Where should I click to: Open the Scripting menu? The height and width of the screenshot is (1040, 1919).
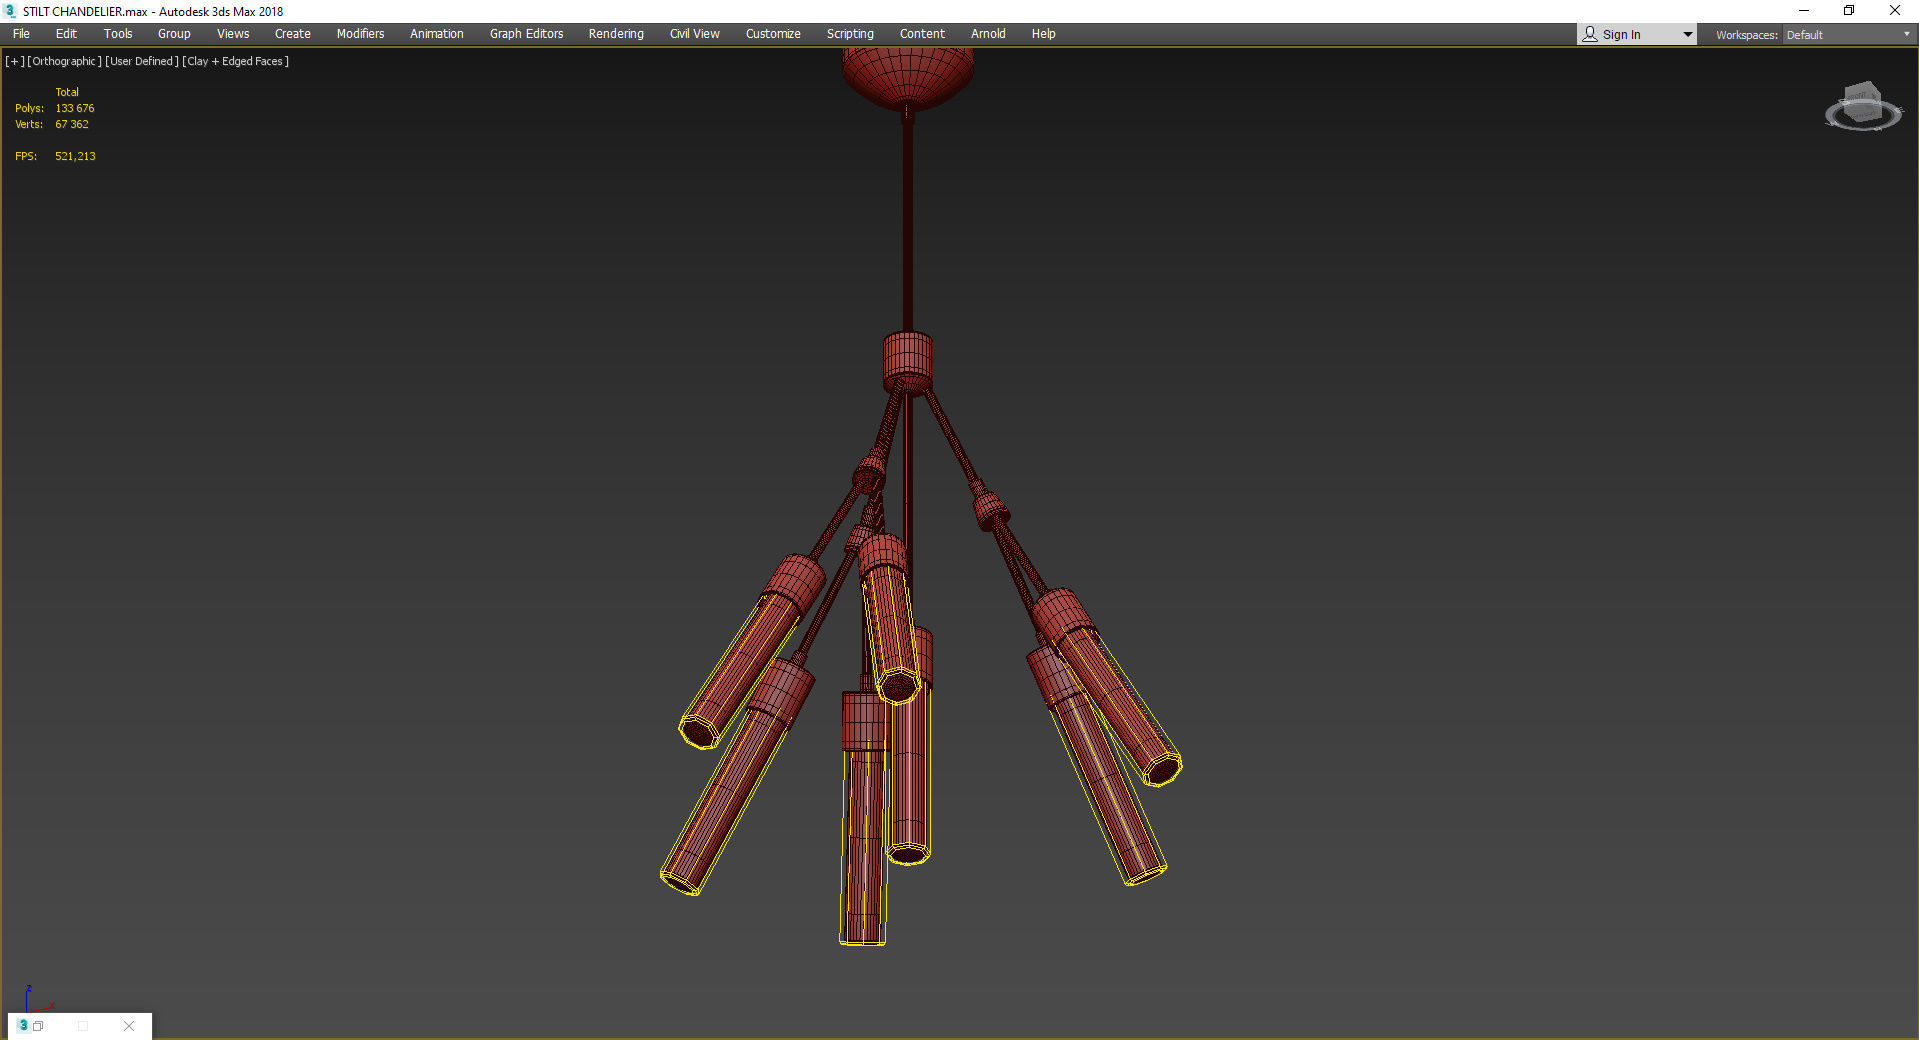tap(850, 34)
